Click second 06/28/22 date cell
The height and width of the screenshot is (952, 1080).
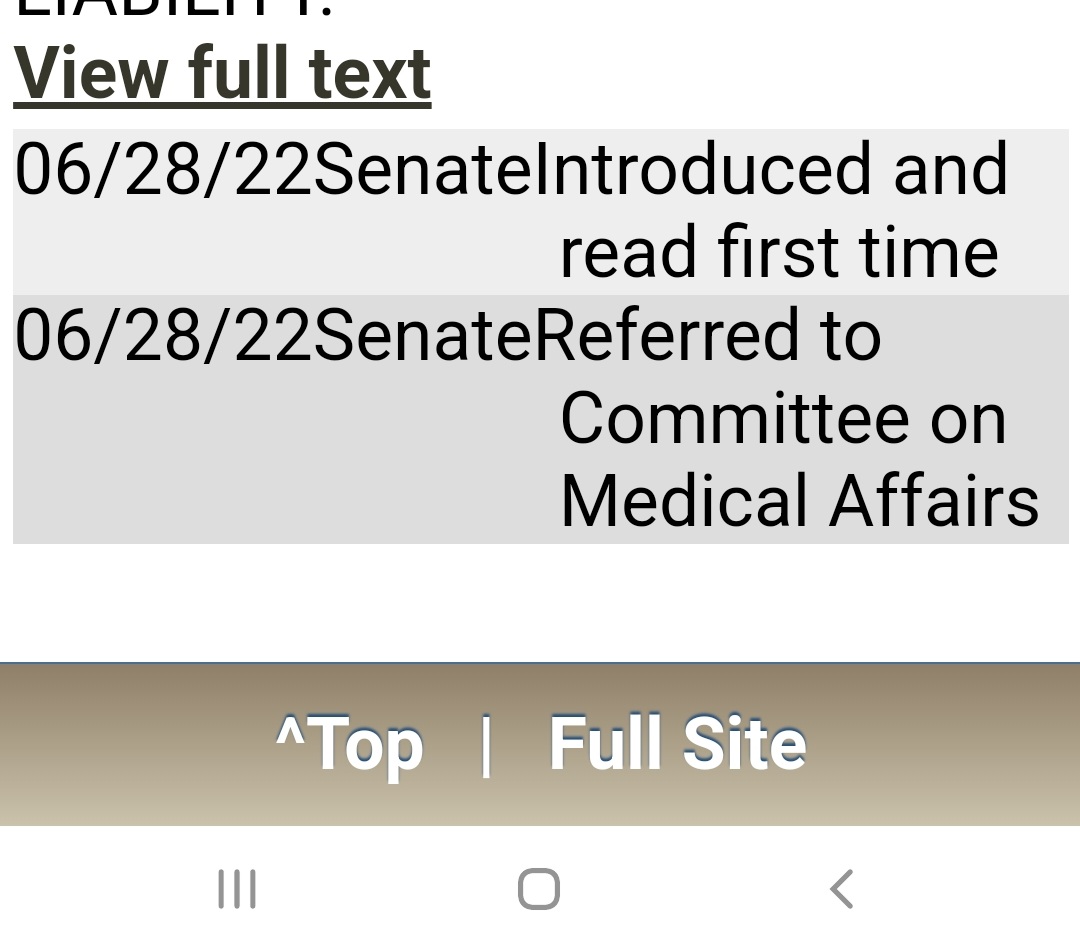(164, 335)
